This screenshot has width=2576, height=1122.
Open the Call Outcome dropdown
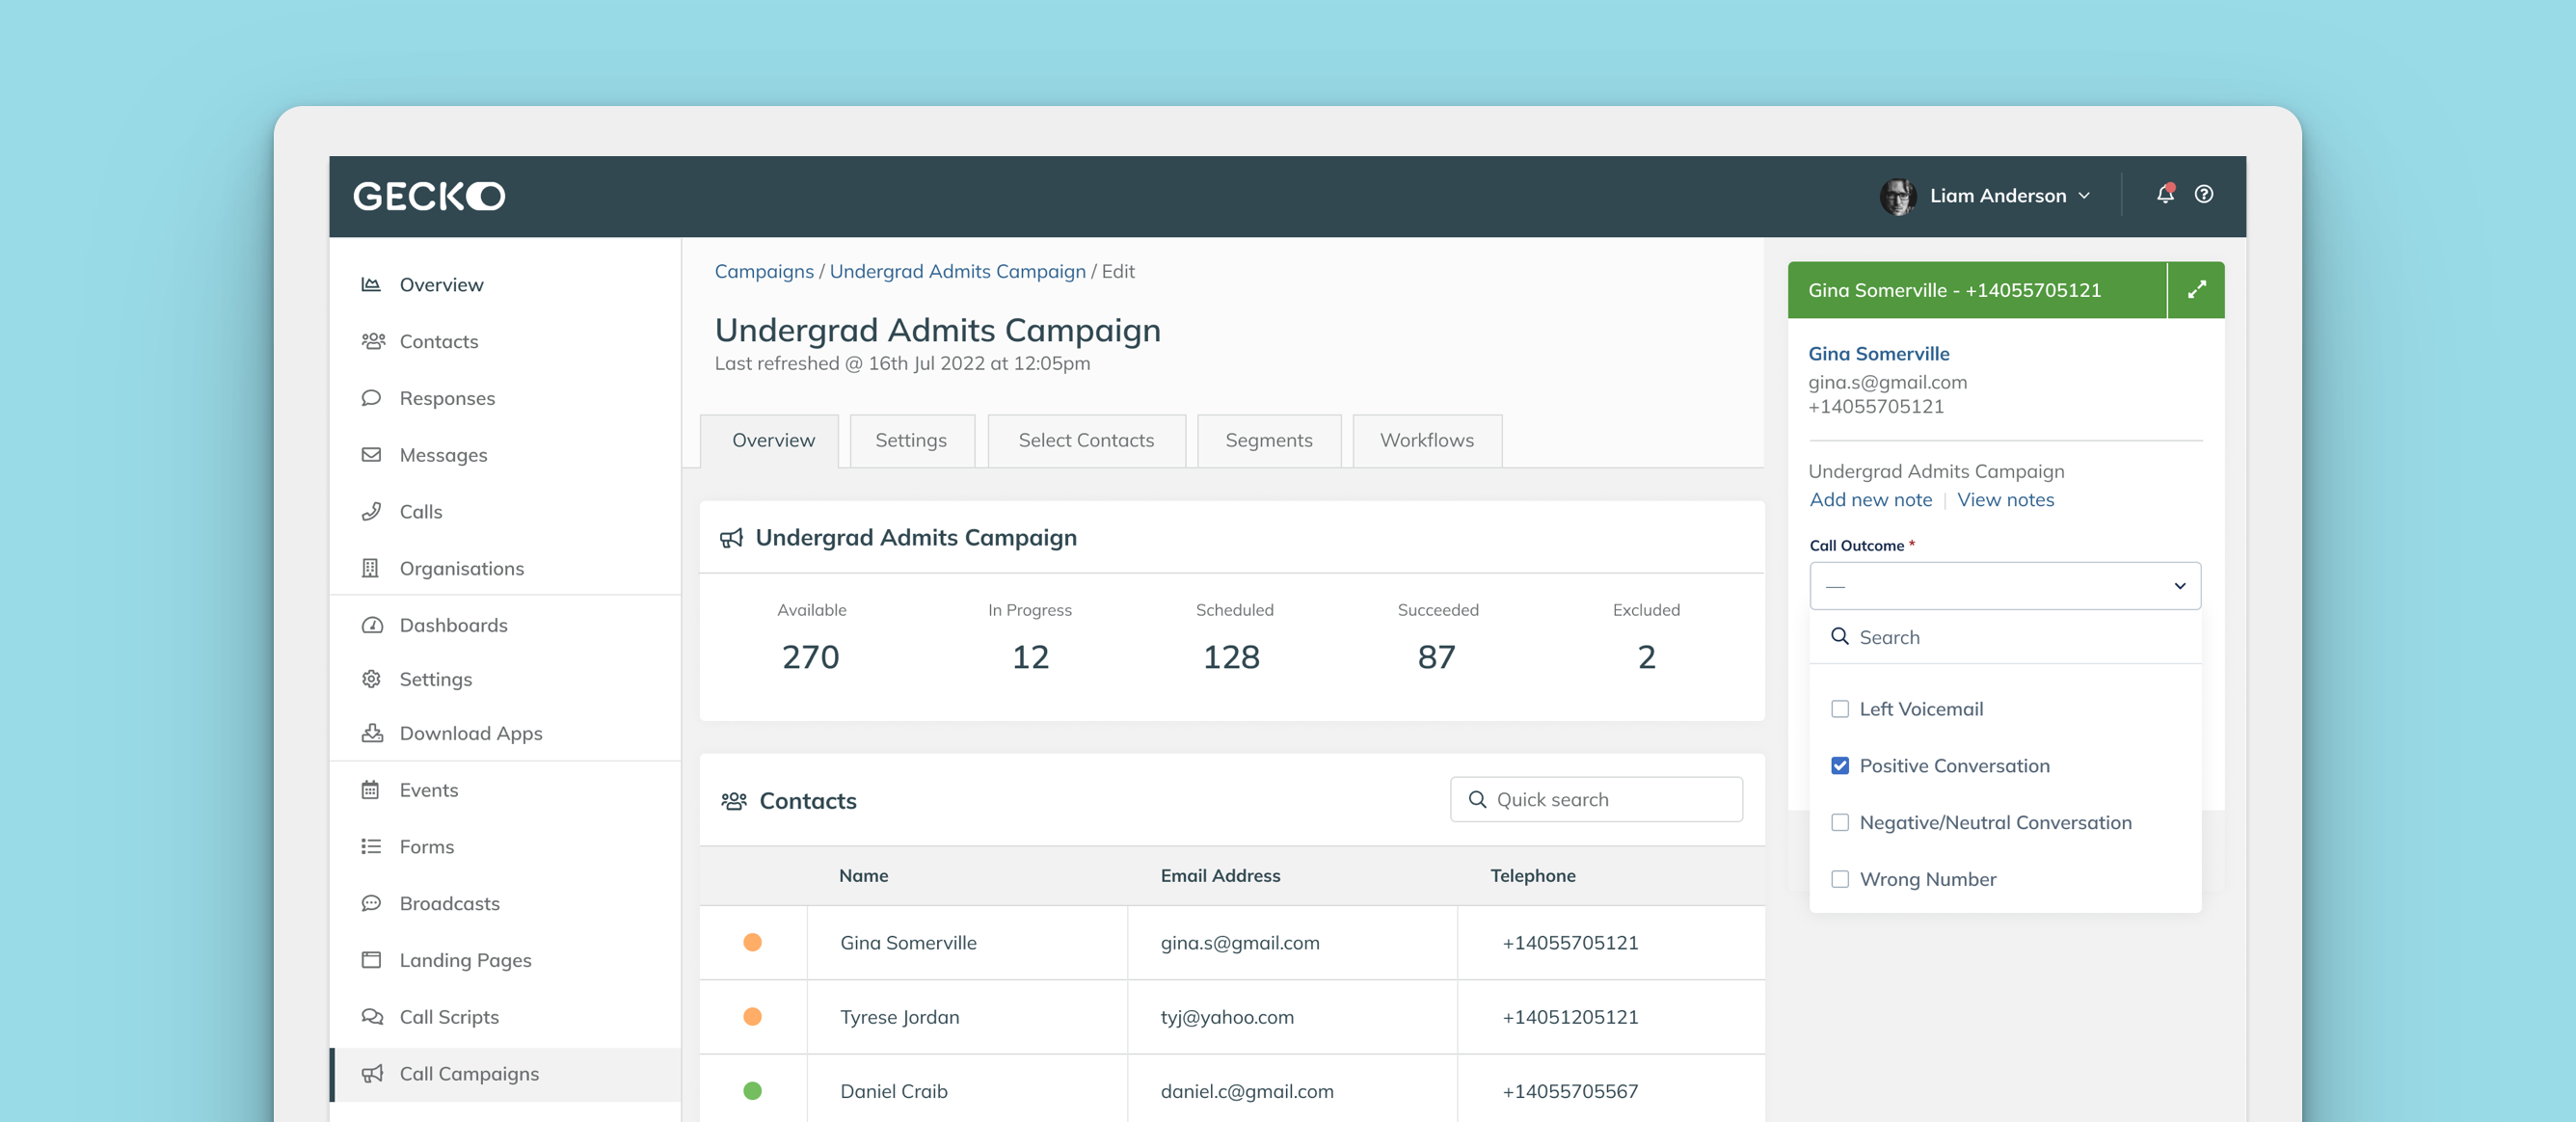tap(2005, 586)
